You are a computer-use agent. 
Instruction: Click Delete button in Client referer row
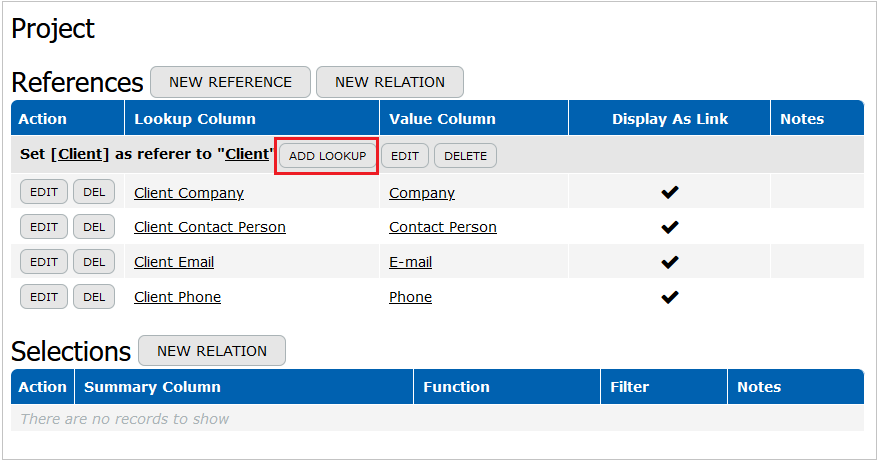[465, 156]
